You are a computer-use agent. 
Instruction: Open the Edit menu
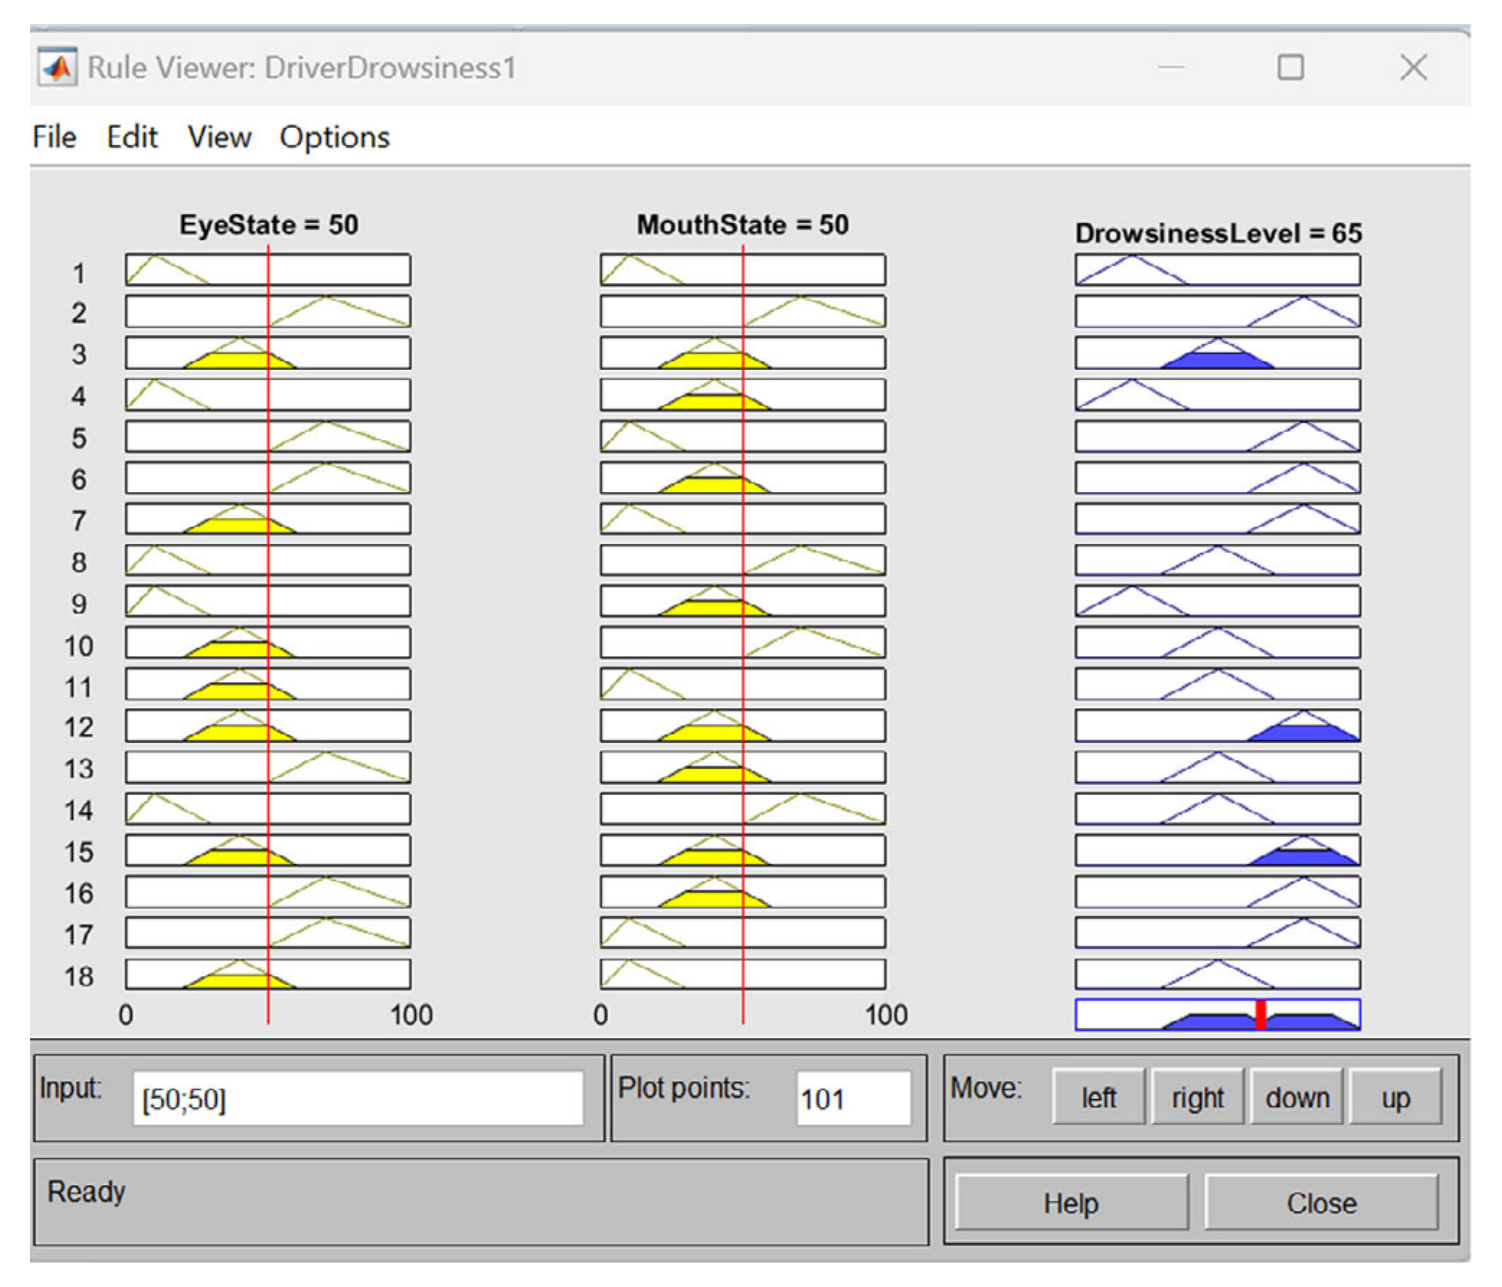coord(132,137)
